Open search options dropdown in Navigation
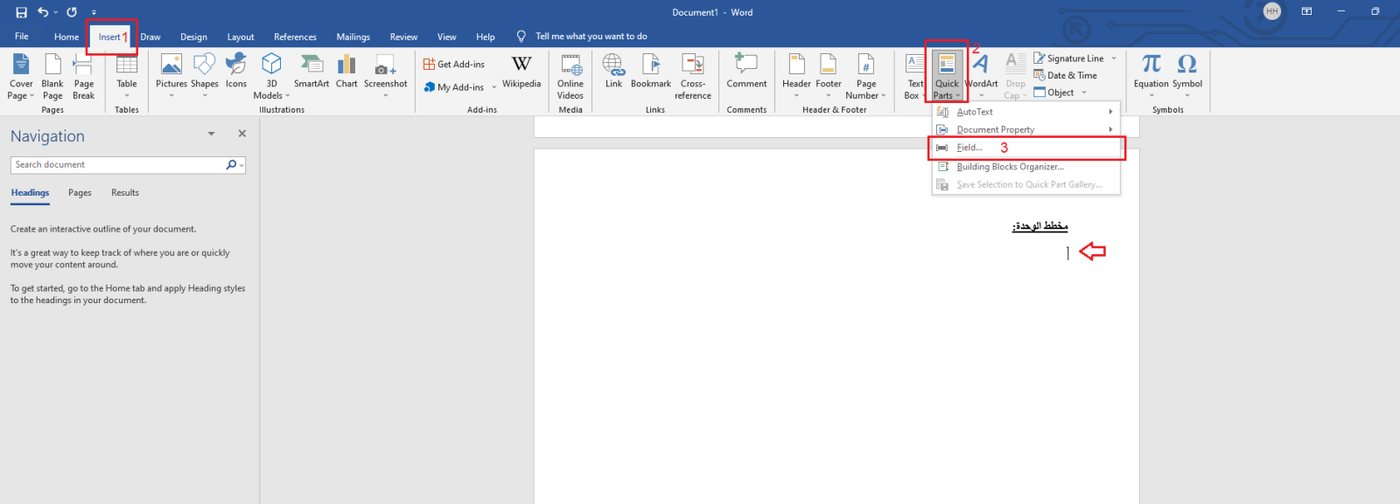 click(242, 165)
